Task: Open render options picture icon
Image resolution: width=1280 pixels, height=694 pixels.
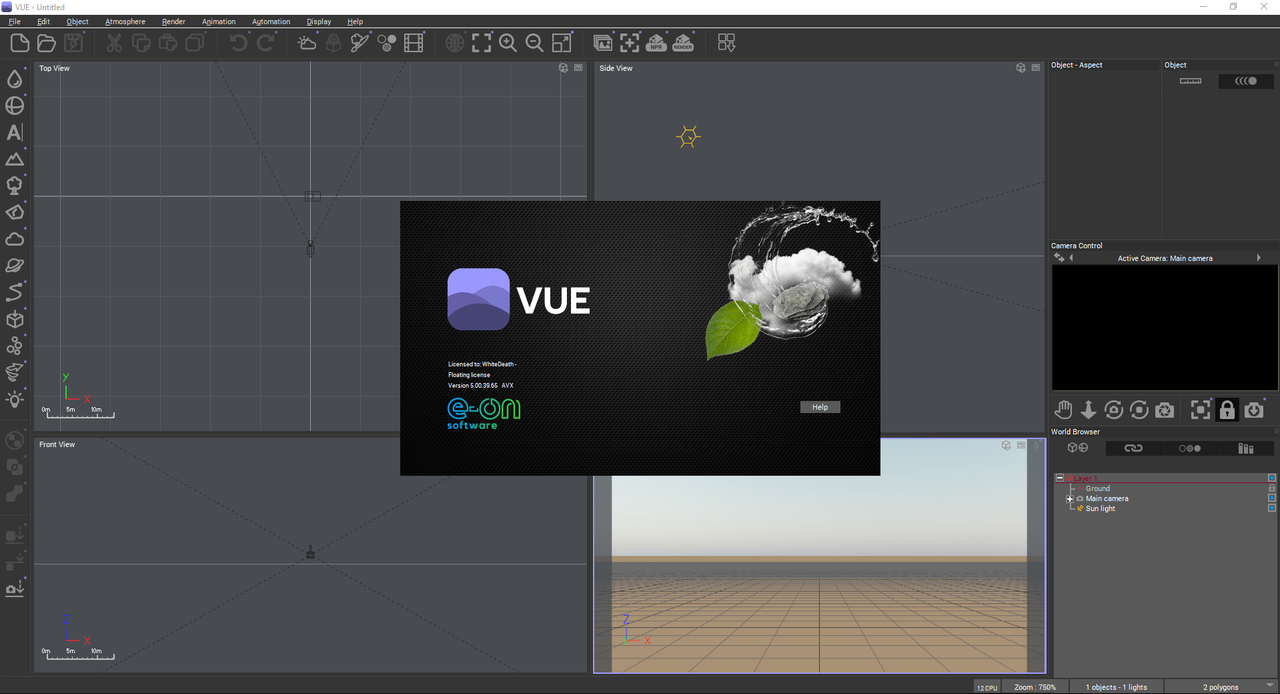Action: (603, 42)
